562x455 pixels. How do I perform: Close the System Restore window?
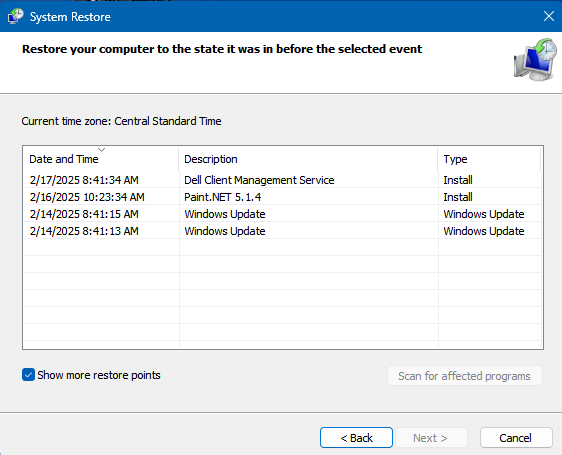tap(548, 16)
